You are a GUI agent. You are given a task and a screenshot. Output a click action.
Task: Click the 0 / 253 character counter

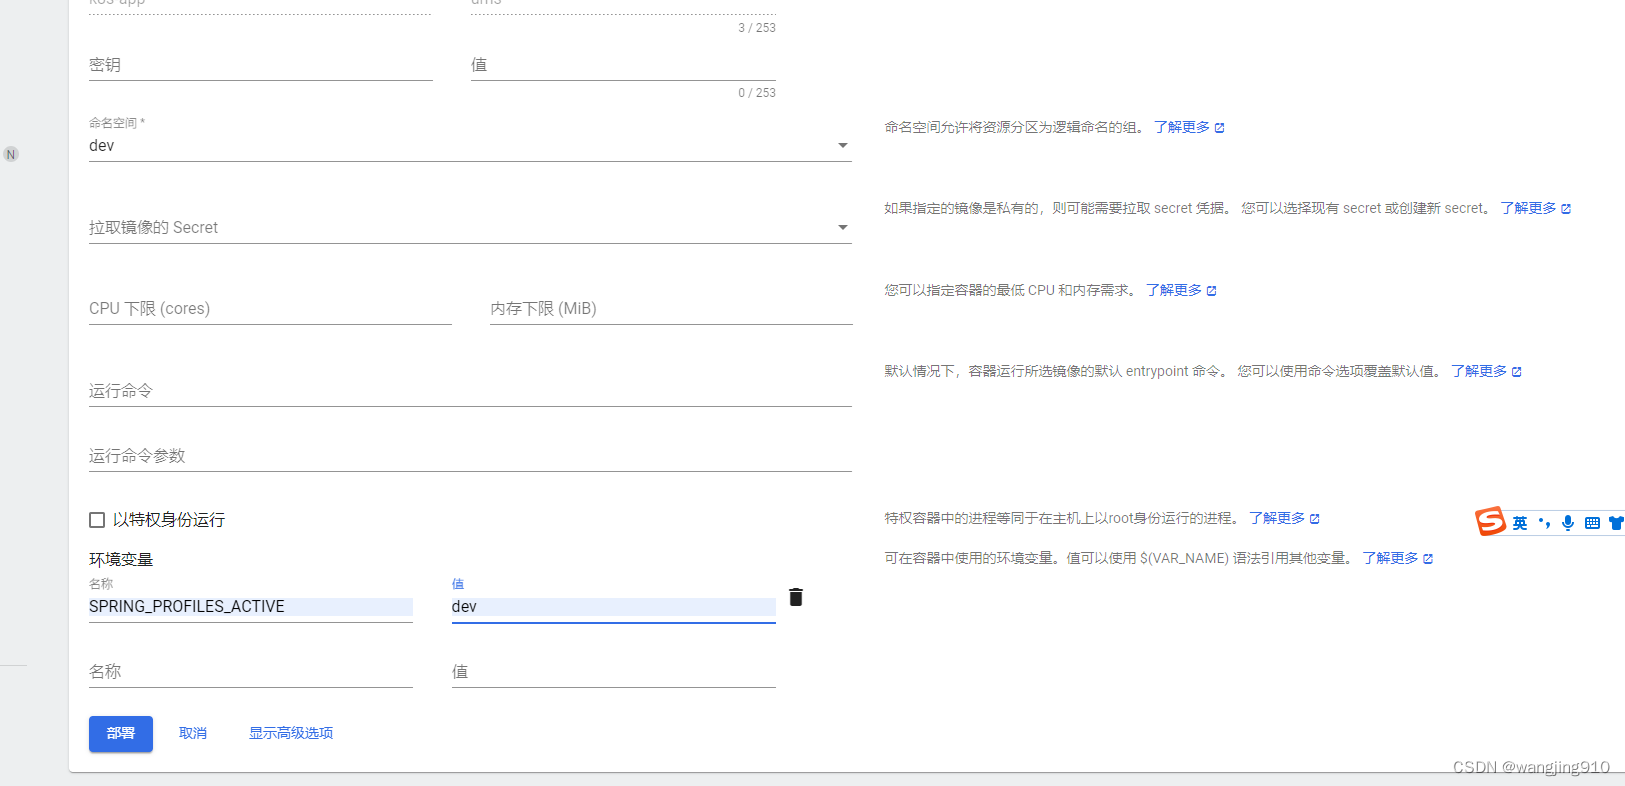pyautogui.click(x=757, y=93)
